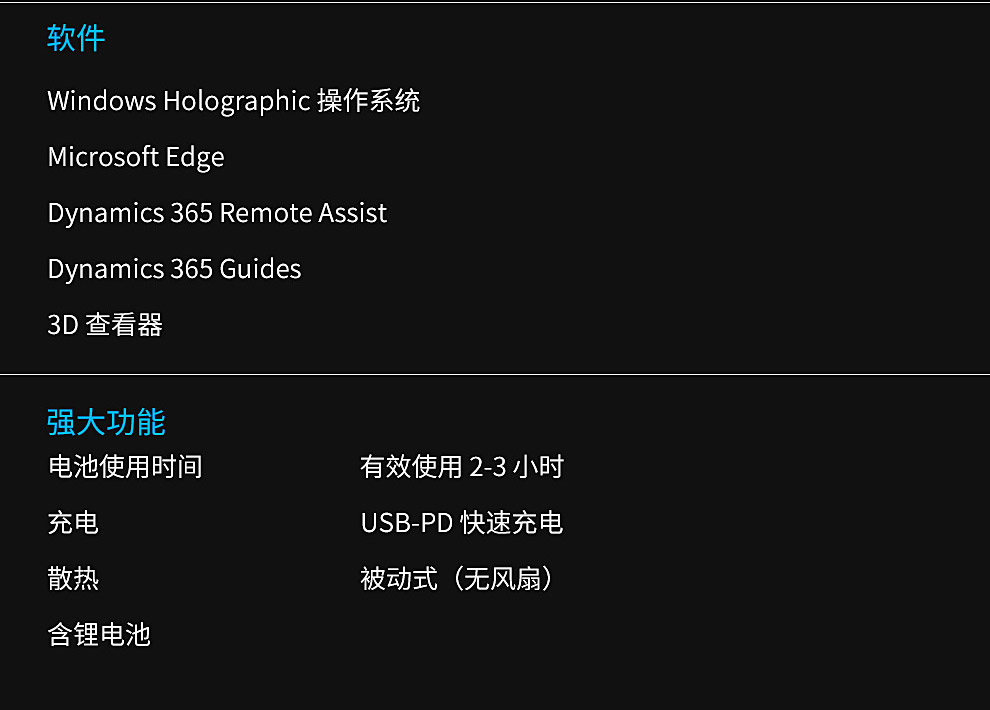Open the 3D 查看器 entry

click(x=105, y=325)
